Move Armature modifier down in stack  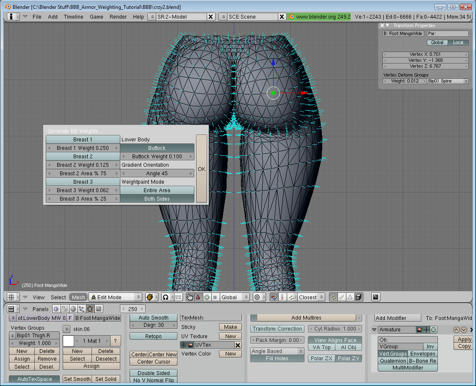463,330
